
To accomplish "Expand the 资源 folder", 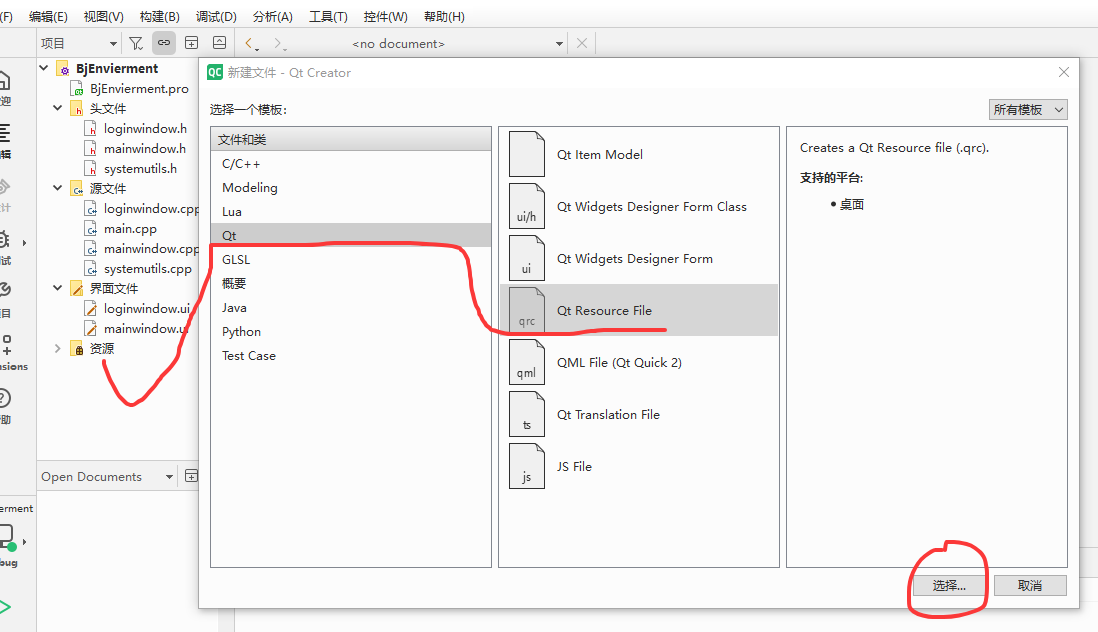I will [x=57, y=348].
